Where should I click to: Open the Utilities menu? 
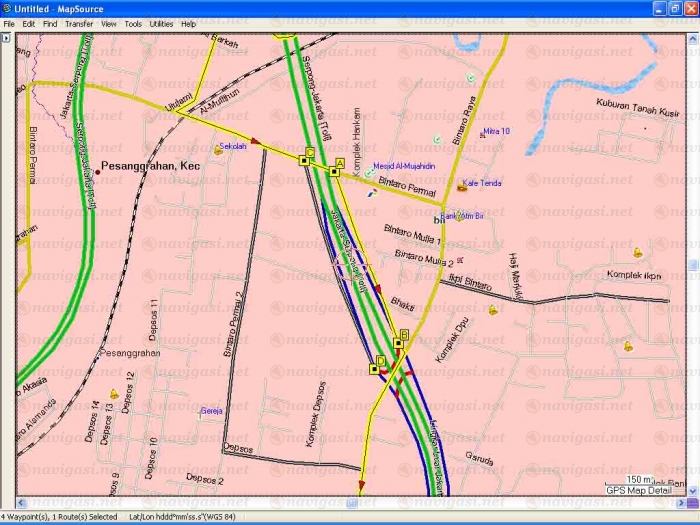pyautogui.click(x=160, y=23)
